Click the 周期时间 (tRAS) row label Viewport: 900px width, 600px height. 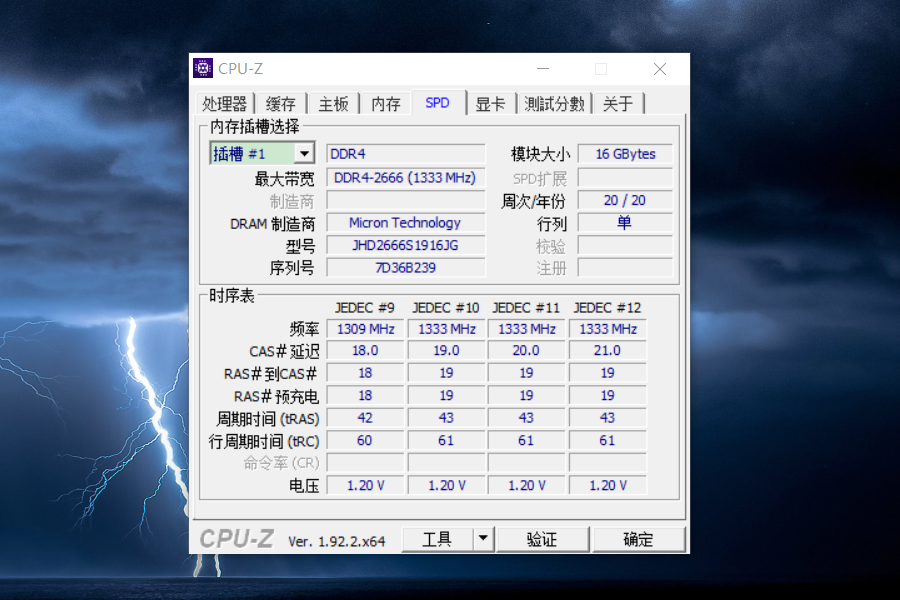[x=267, y=419]
